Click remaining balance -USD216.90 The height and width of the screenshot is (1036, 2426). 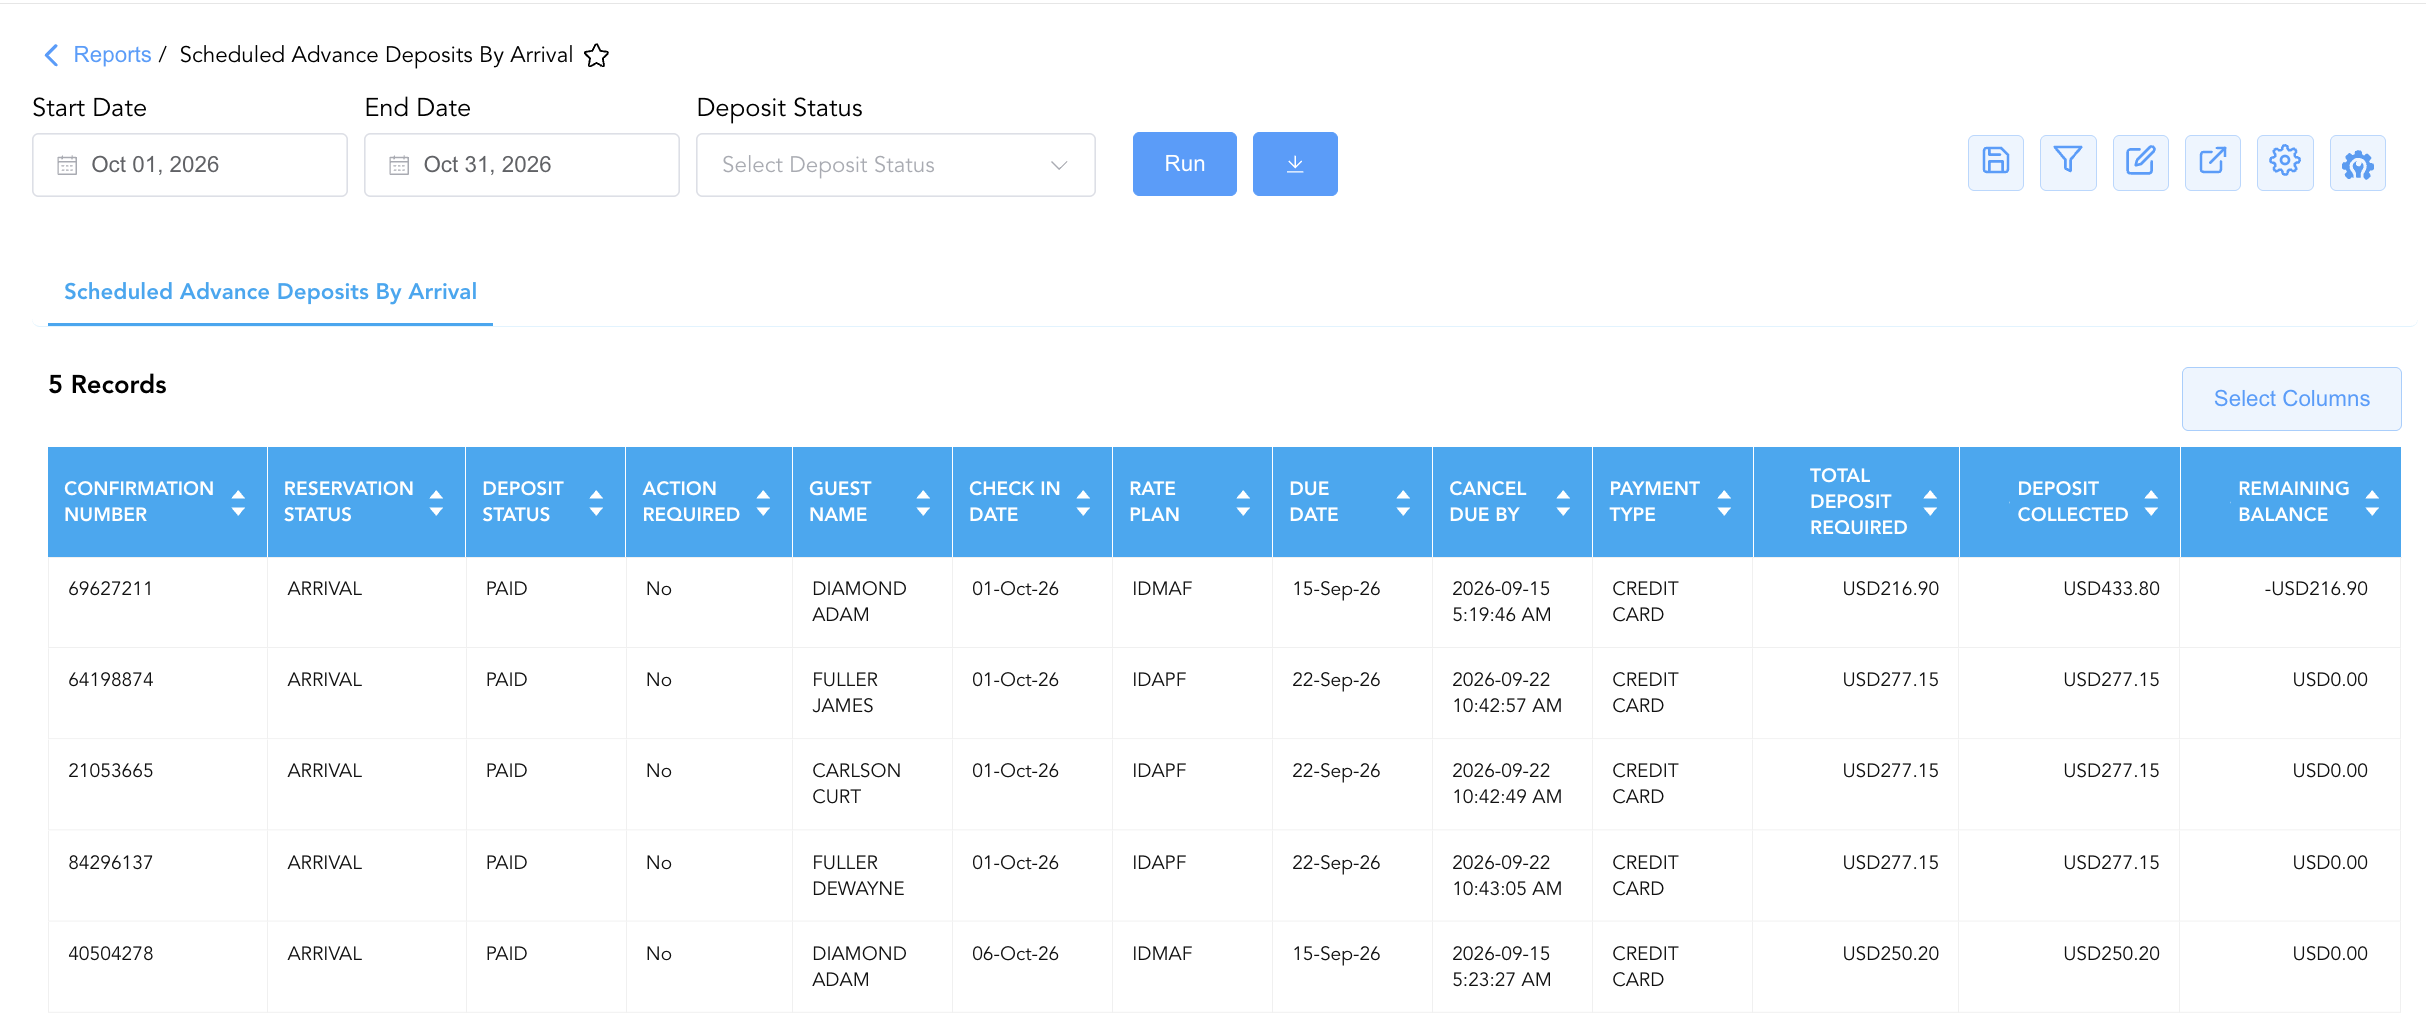(x=2316, y=589)
